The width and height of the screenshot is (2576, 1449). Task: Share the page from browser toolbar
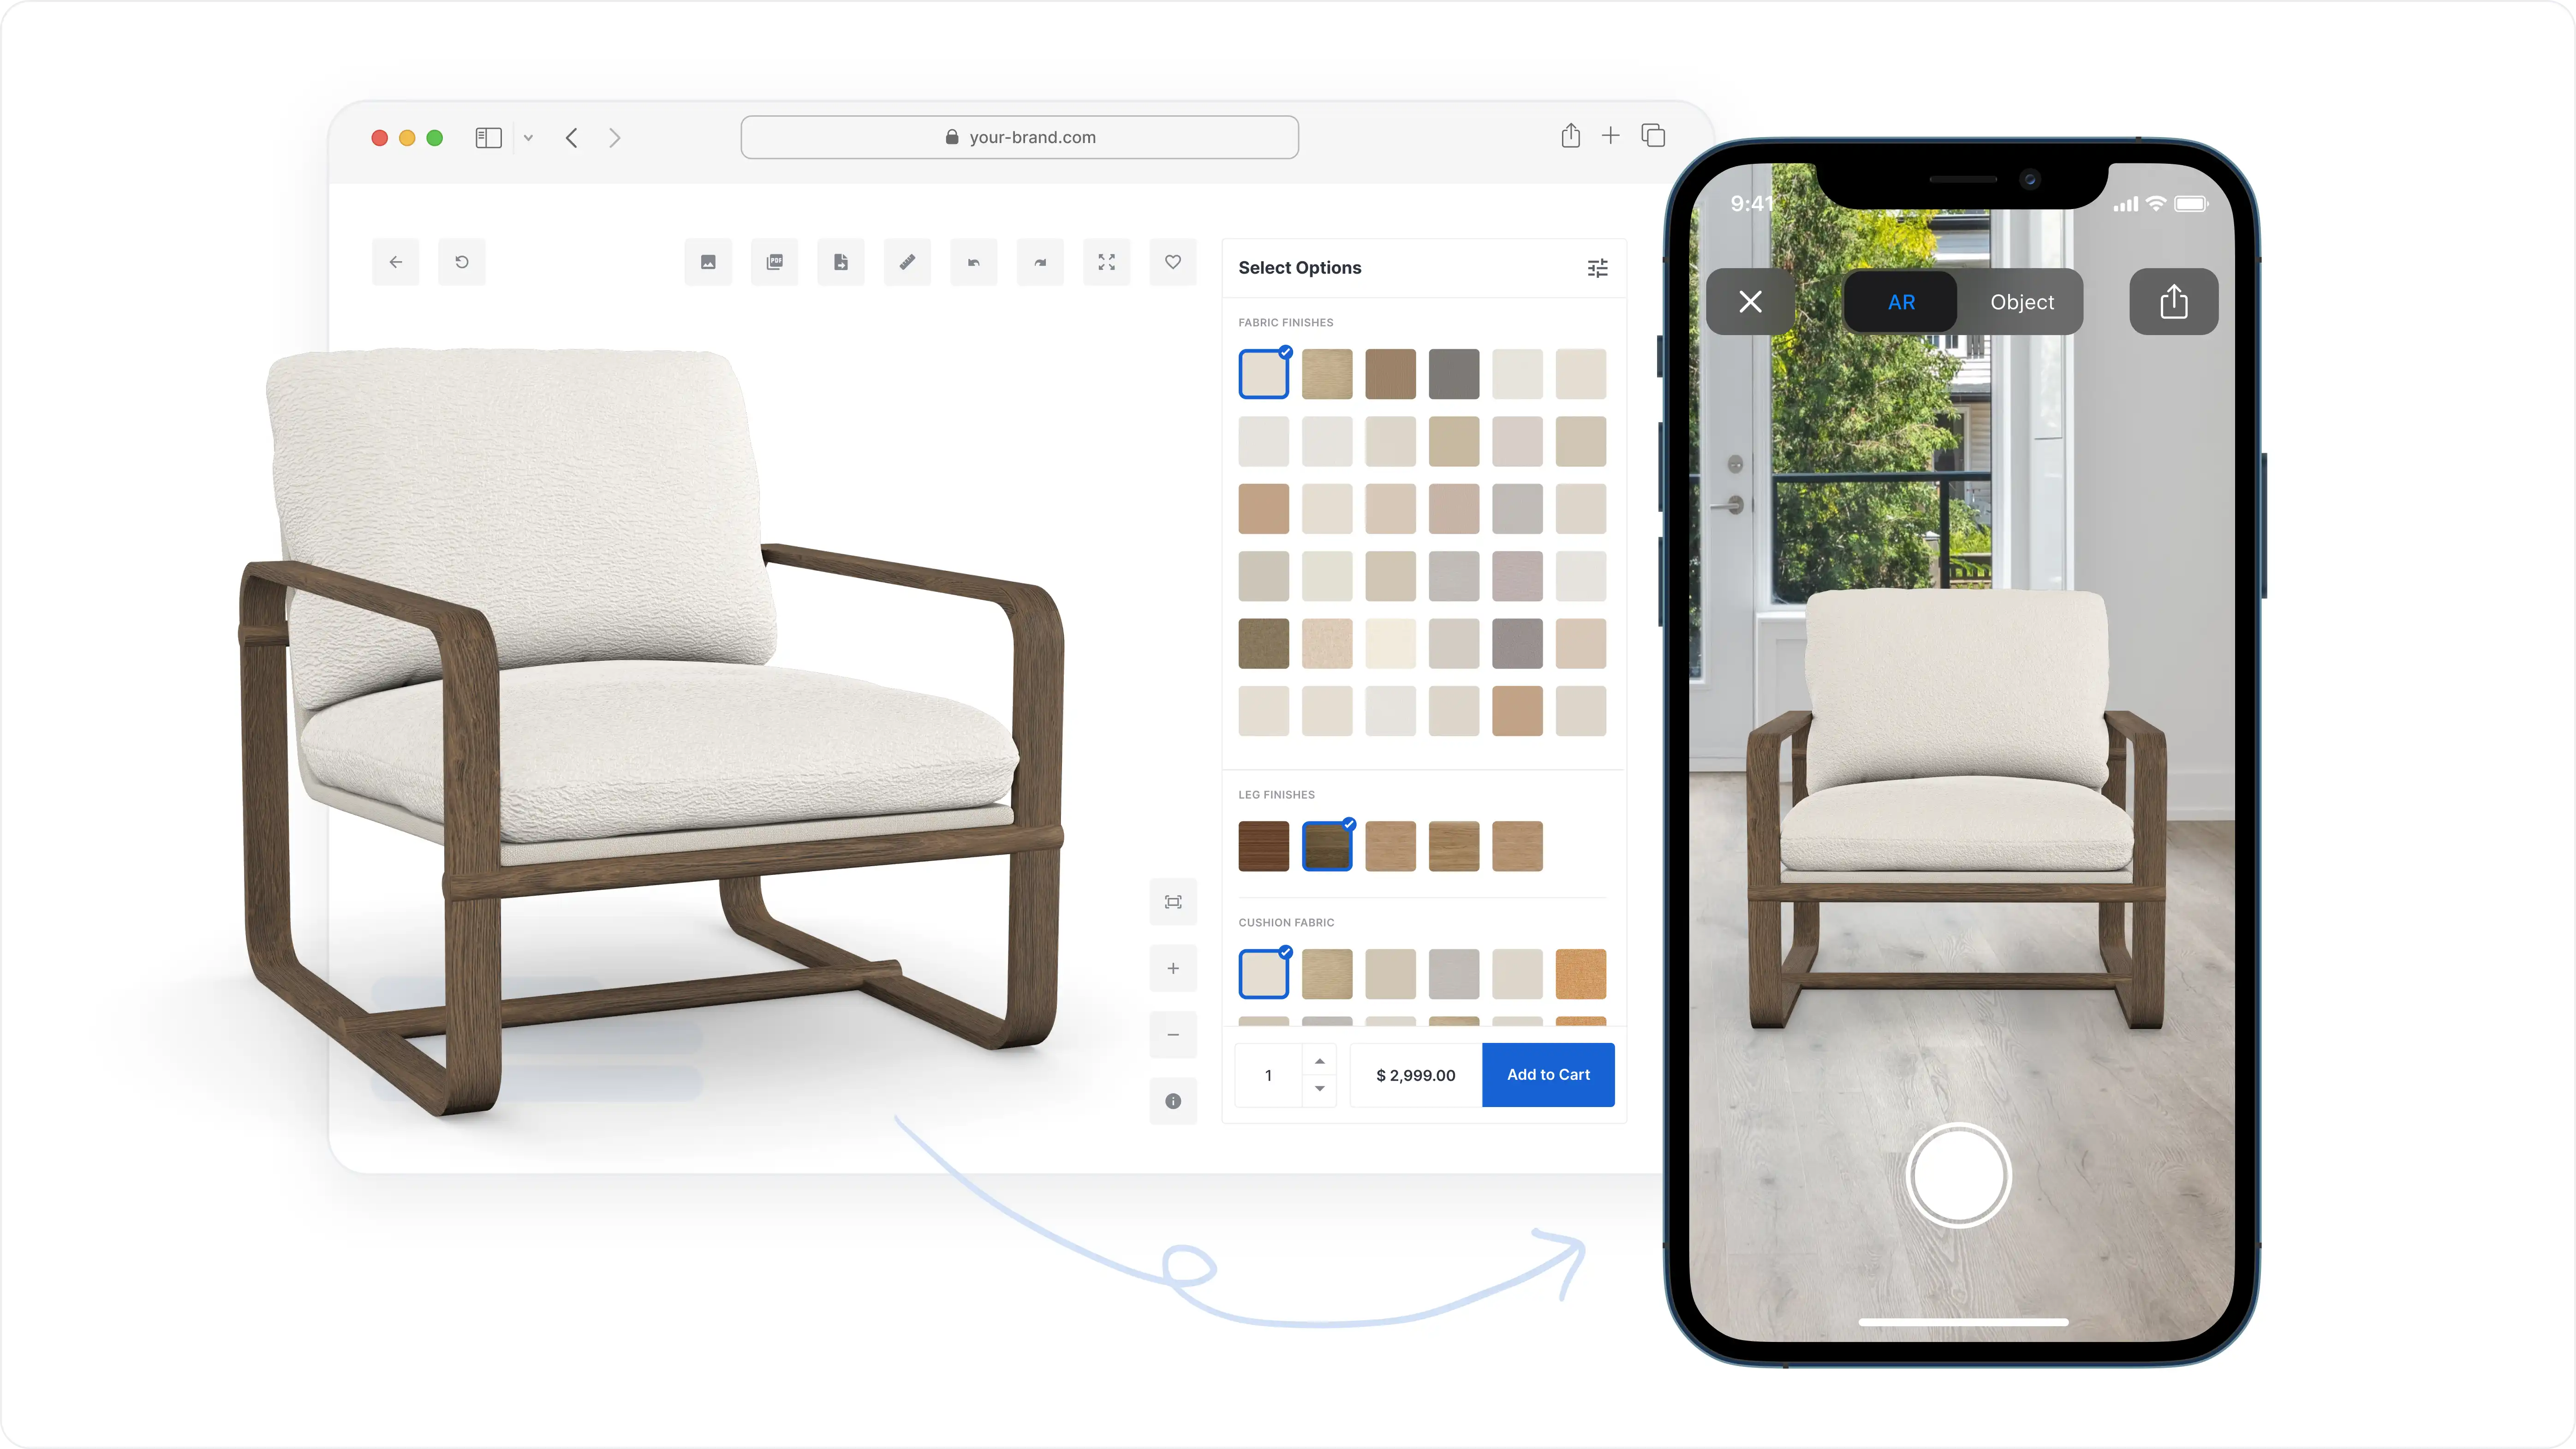1571,135
